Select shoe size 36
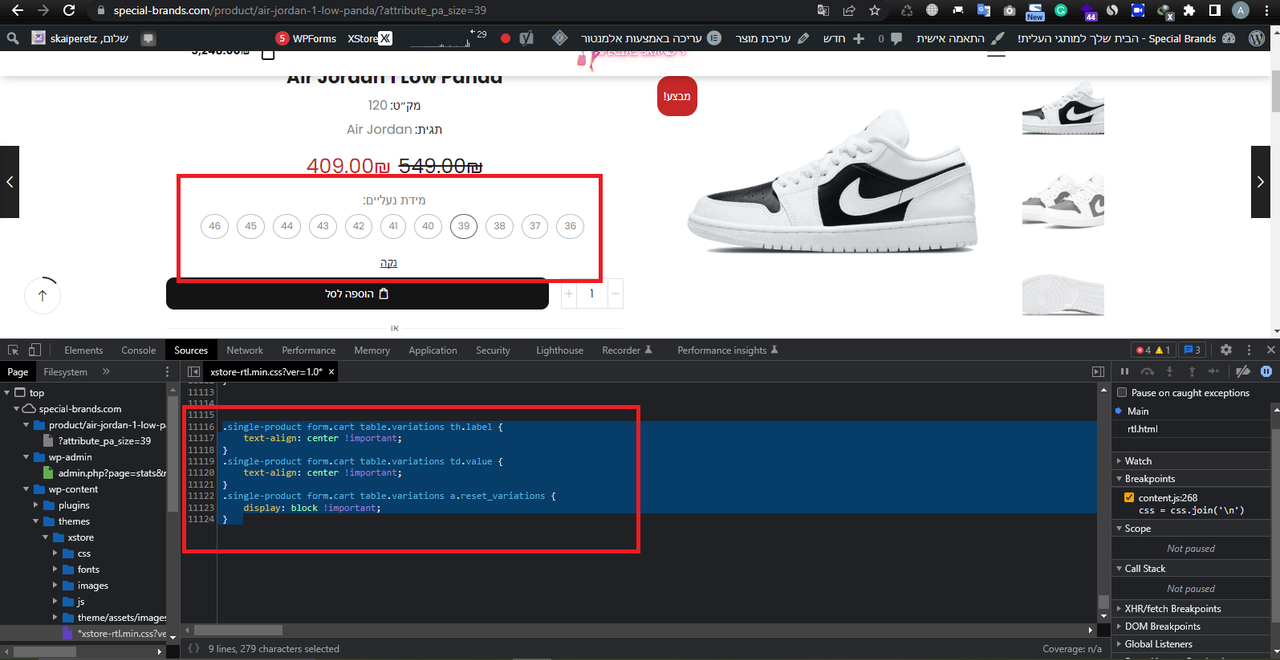Image resolution: width=1280 pixels, height=660 pixels. point(570,226)
